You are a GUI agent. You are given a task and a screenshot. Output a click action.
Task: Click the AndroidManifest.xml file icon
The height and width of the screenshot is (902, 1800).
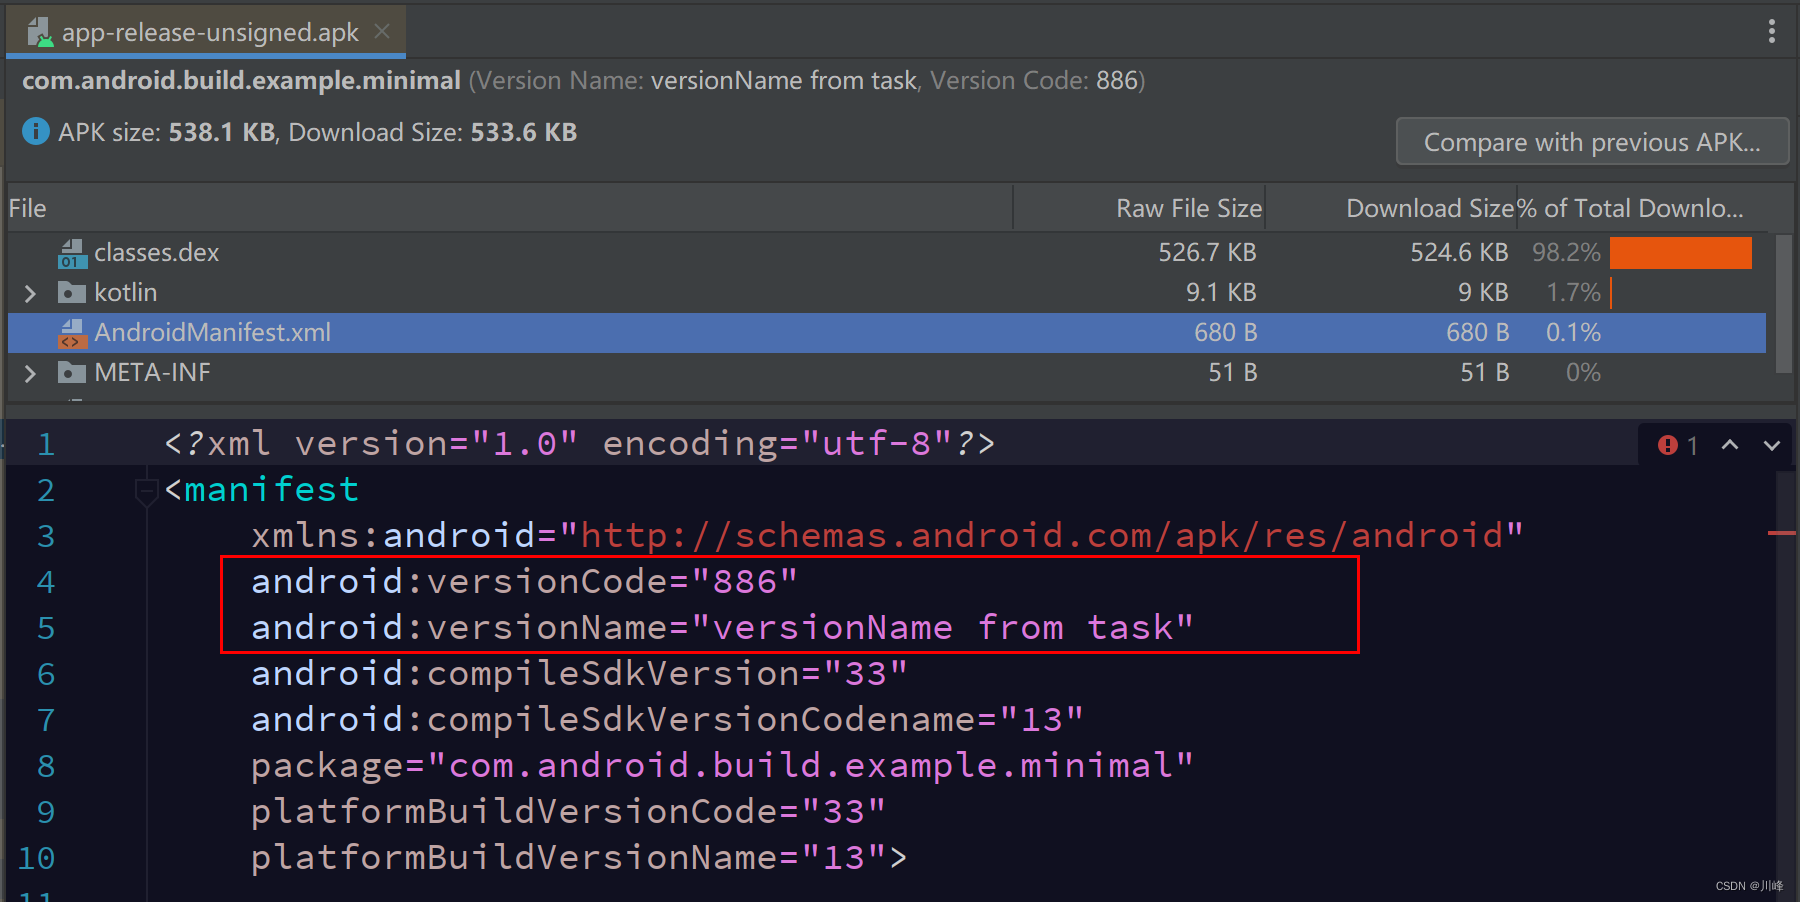point(71,333)
